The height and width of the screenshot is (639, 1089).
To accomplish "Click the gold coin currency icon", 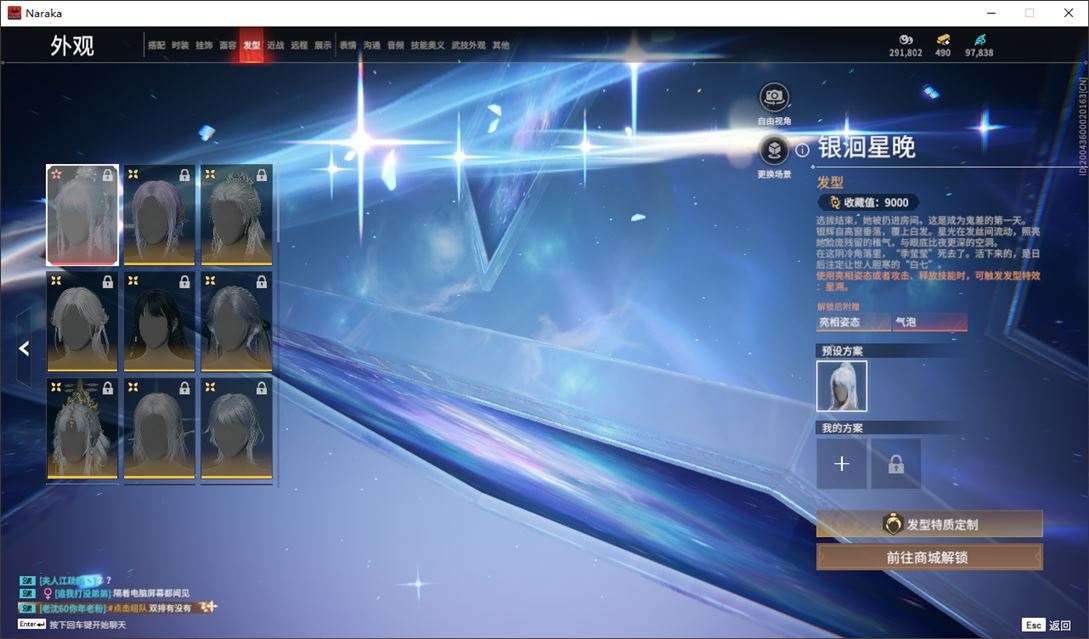I will [x=906, y=40].
